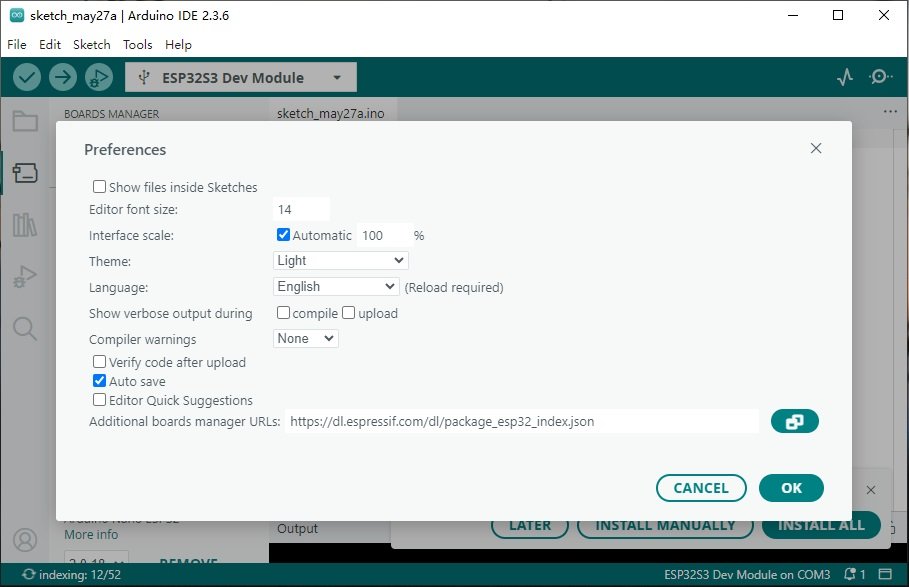Enable Editor Quick Suggestions
This screenshot has height=587, width=909.
(100, 400)
